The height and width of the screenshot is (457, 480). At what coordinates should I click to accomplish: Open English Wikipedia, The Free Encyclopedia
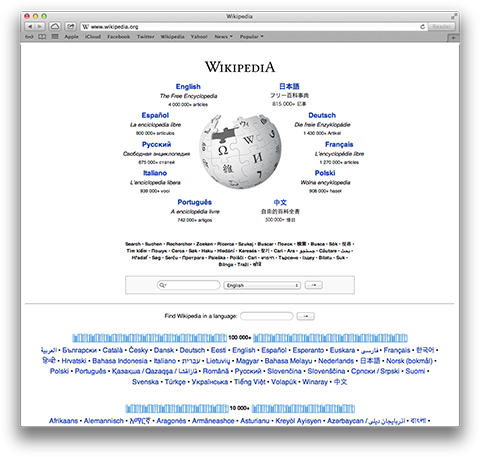click(188, 87)
